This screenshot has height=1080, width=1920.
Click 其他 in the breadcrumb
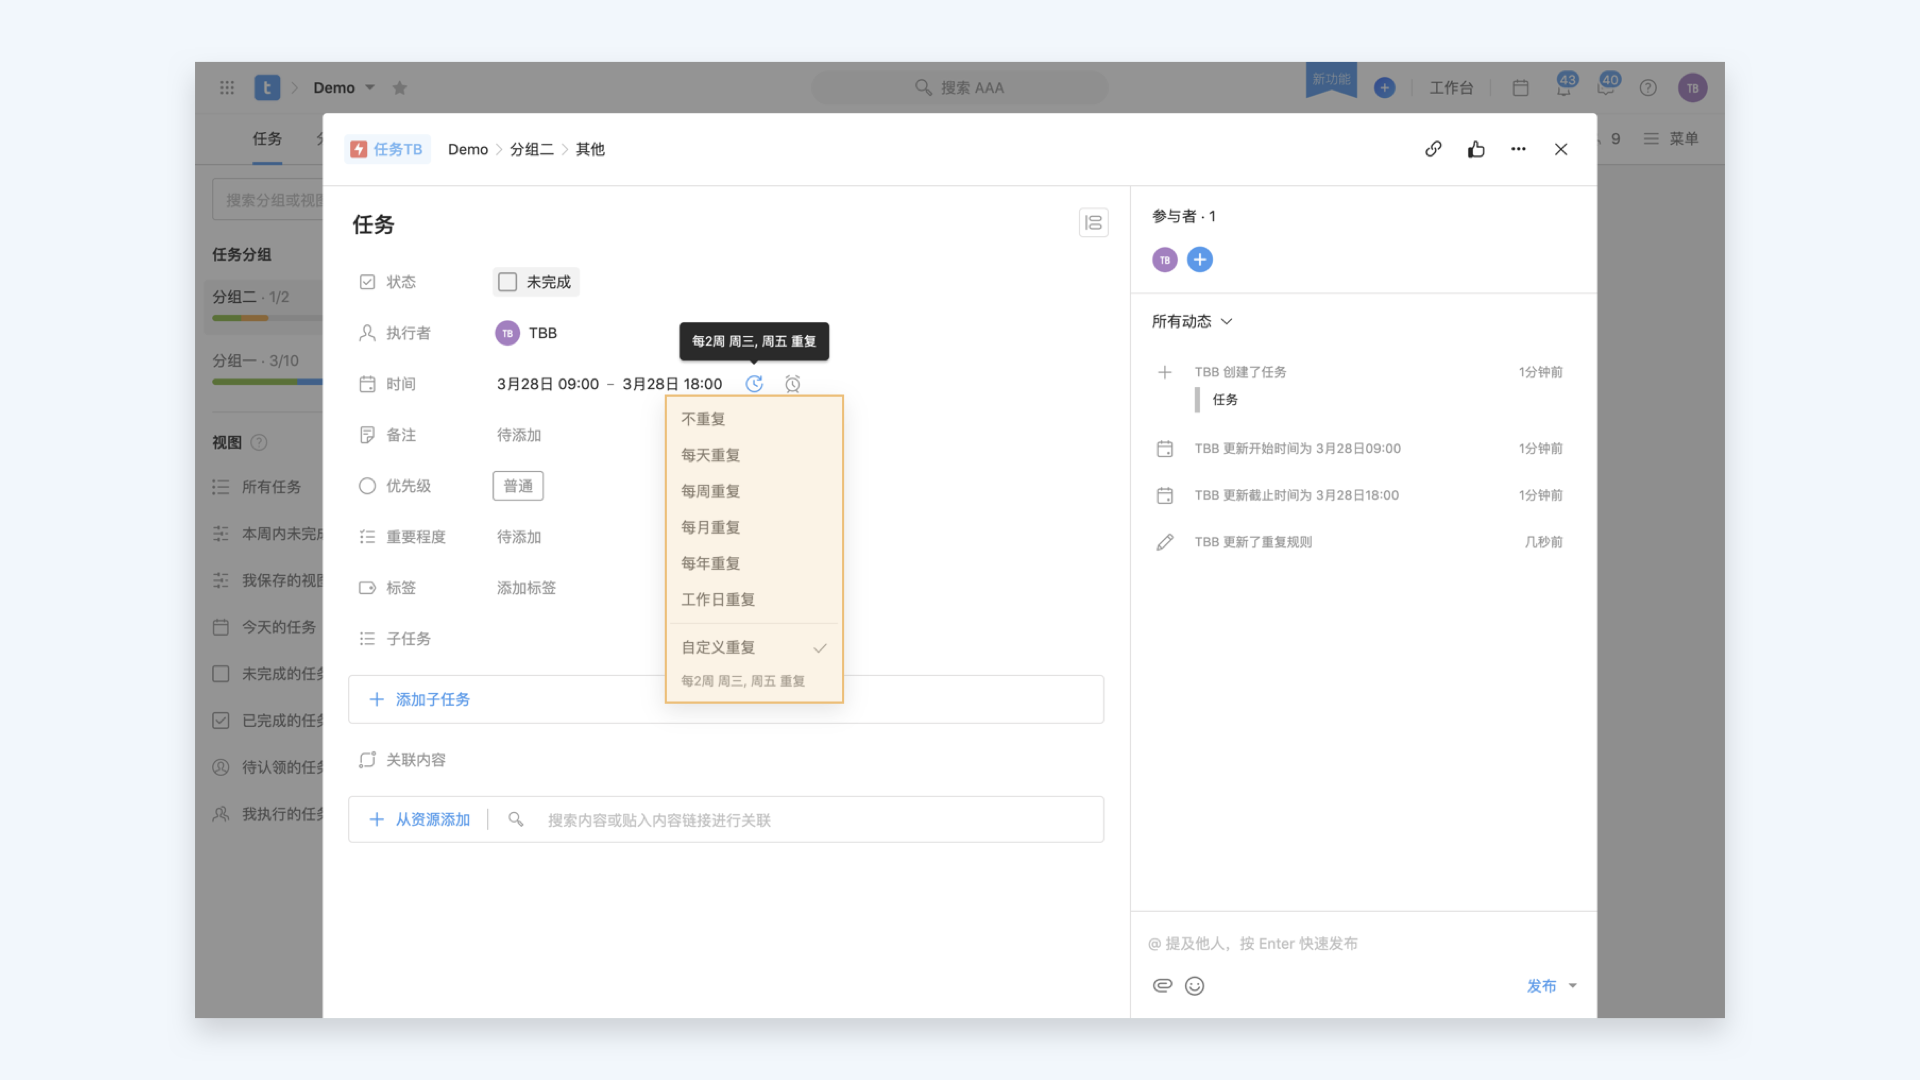(x=590, y=149)
